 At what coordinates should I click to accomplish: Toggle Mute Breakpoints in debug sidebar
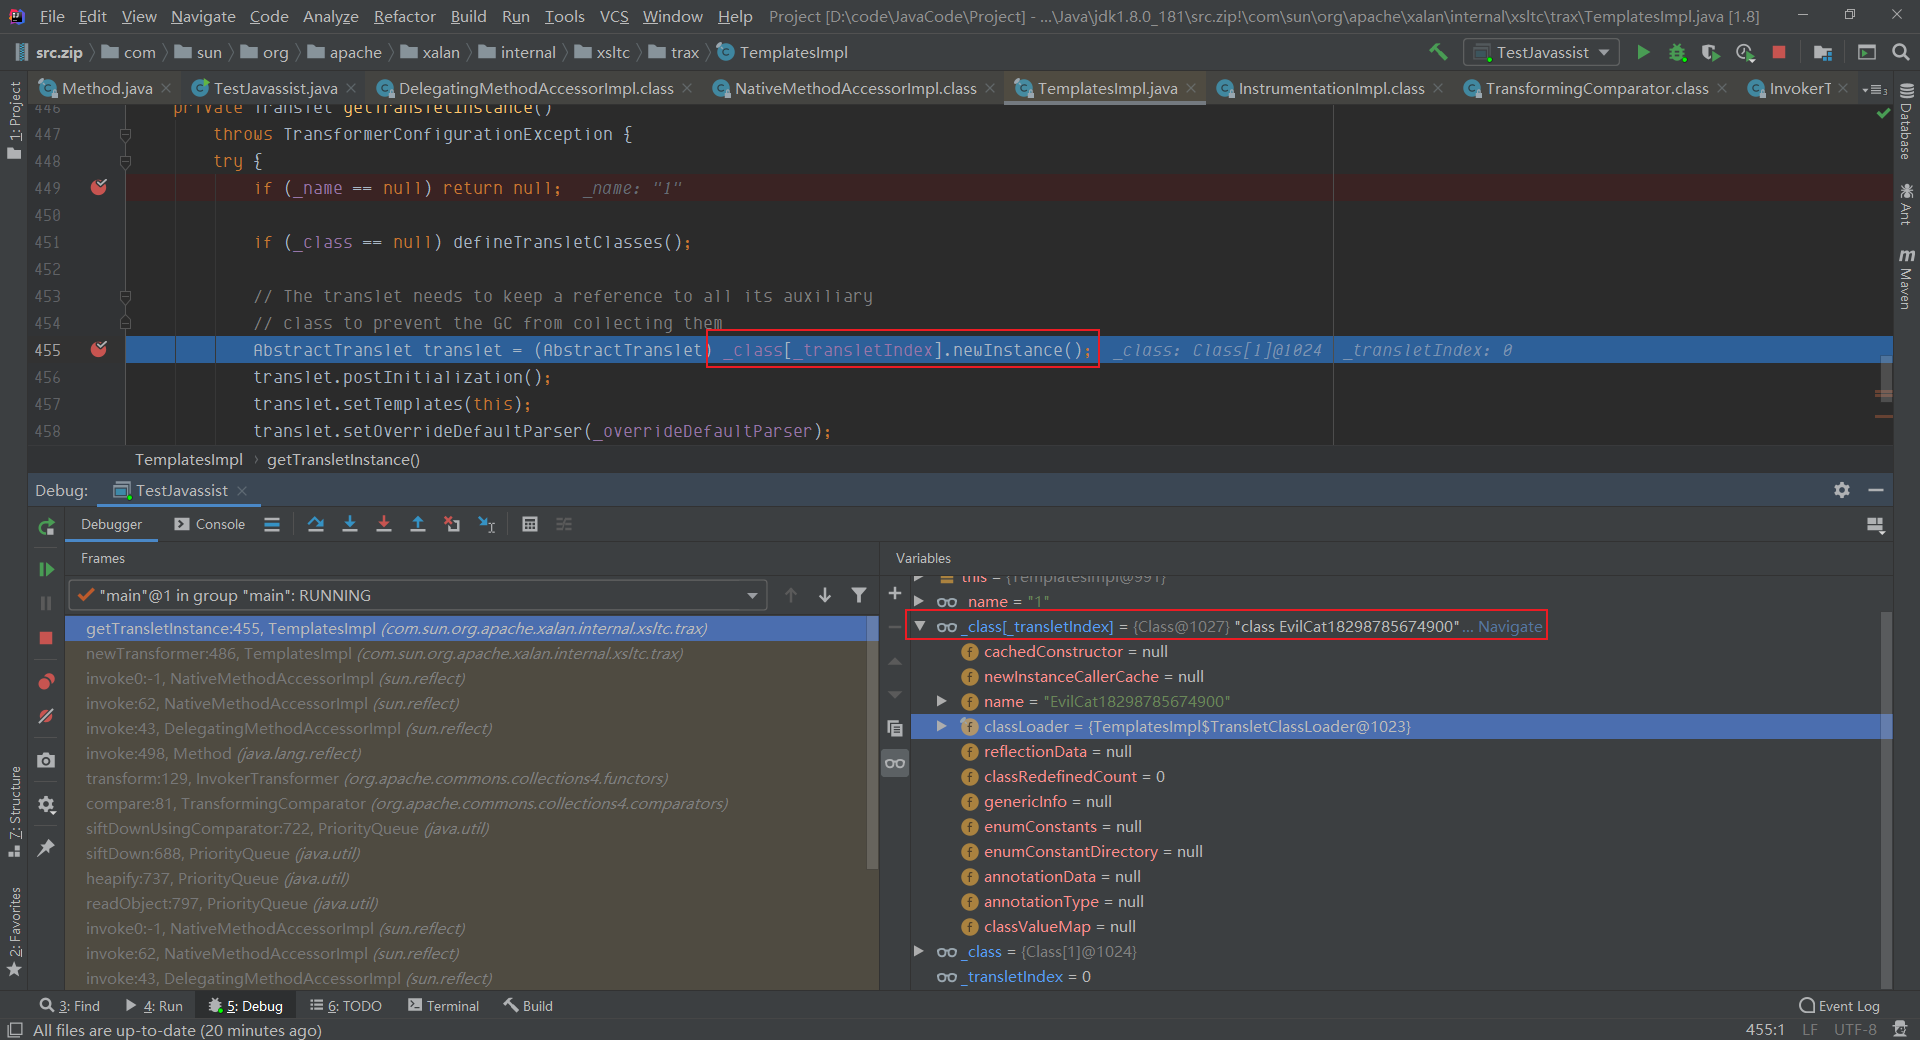coord(46,716)
